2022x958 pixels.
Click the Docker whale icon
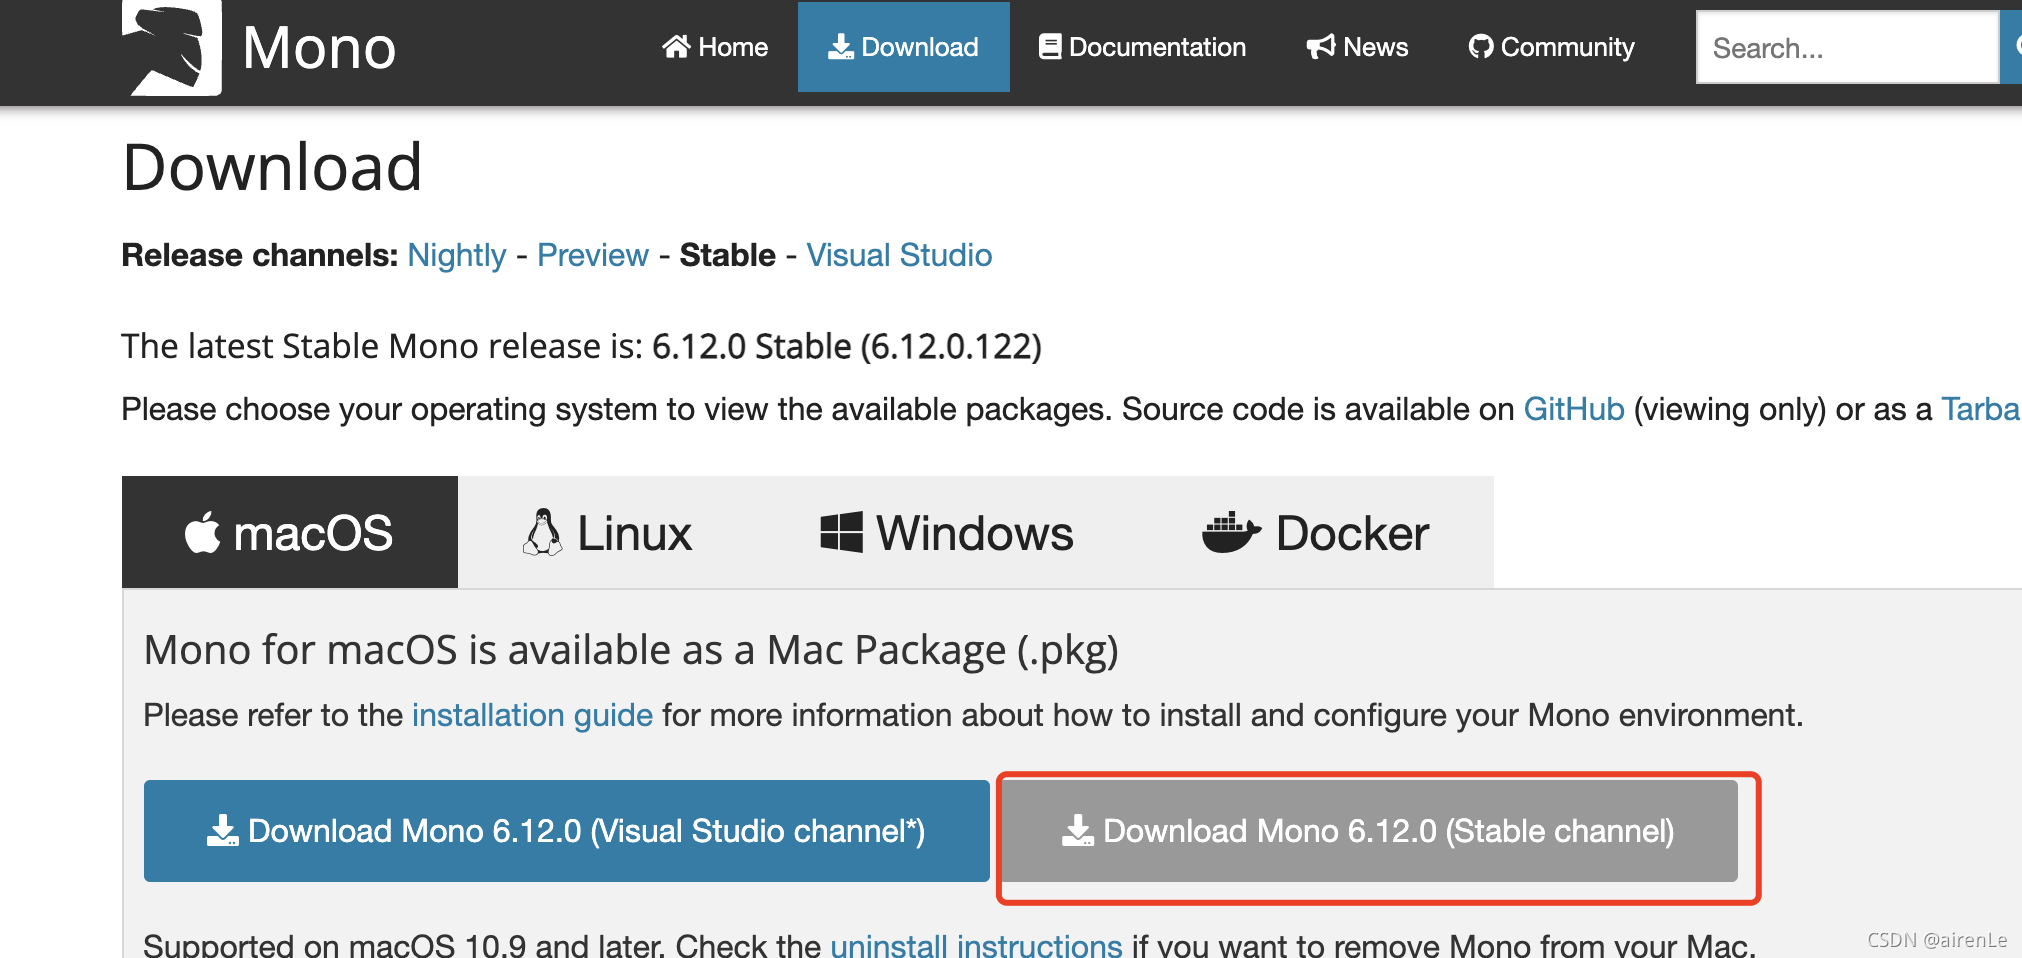[1231, 532]
